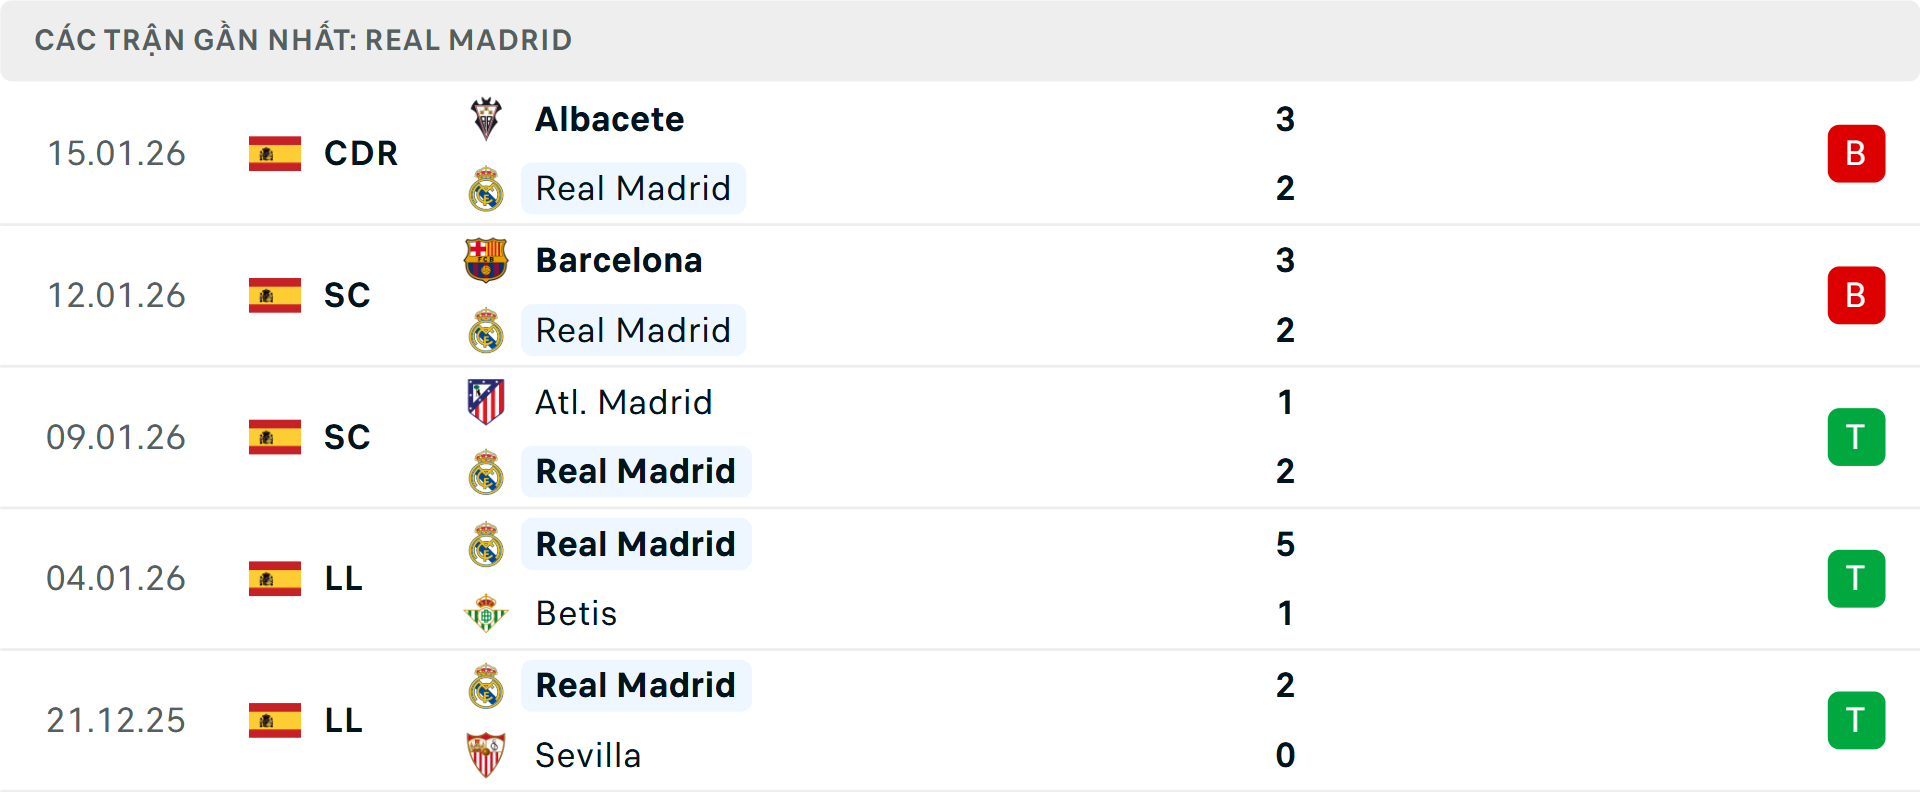The width and height of the screenshot is (1920, 792).
Task: Open the CÁC TRẬN GẦN NHẤT header
Action: (x=303, y=39)
